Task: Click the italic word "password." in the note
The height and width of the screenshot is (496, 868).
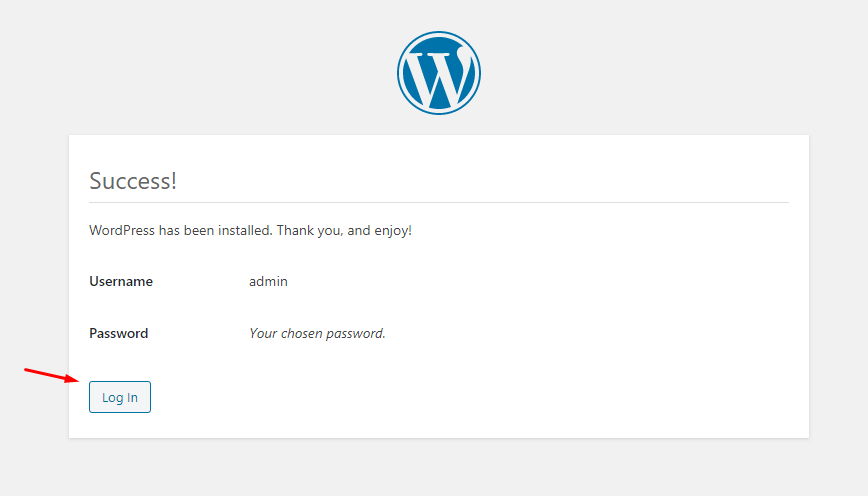Action: coord(357,334)
